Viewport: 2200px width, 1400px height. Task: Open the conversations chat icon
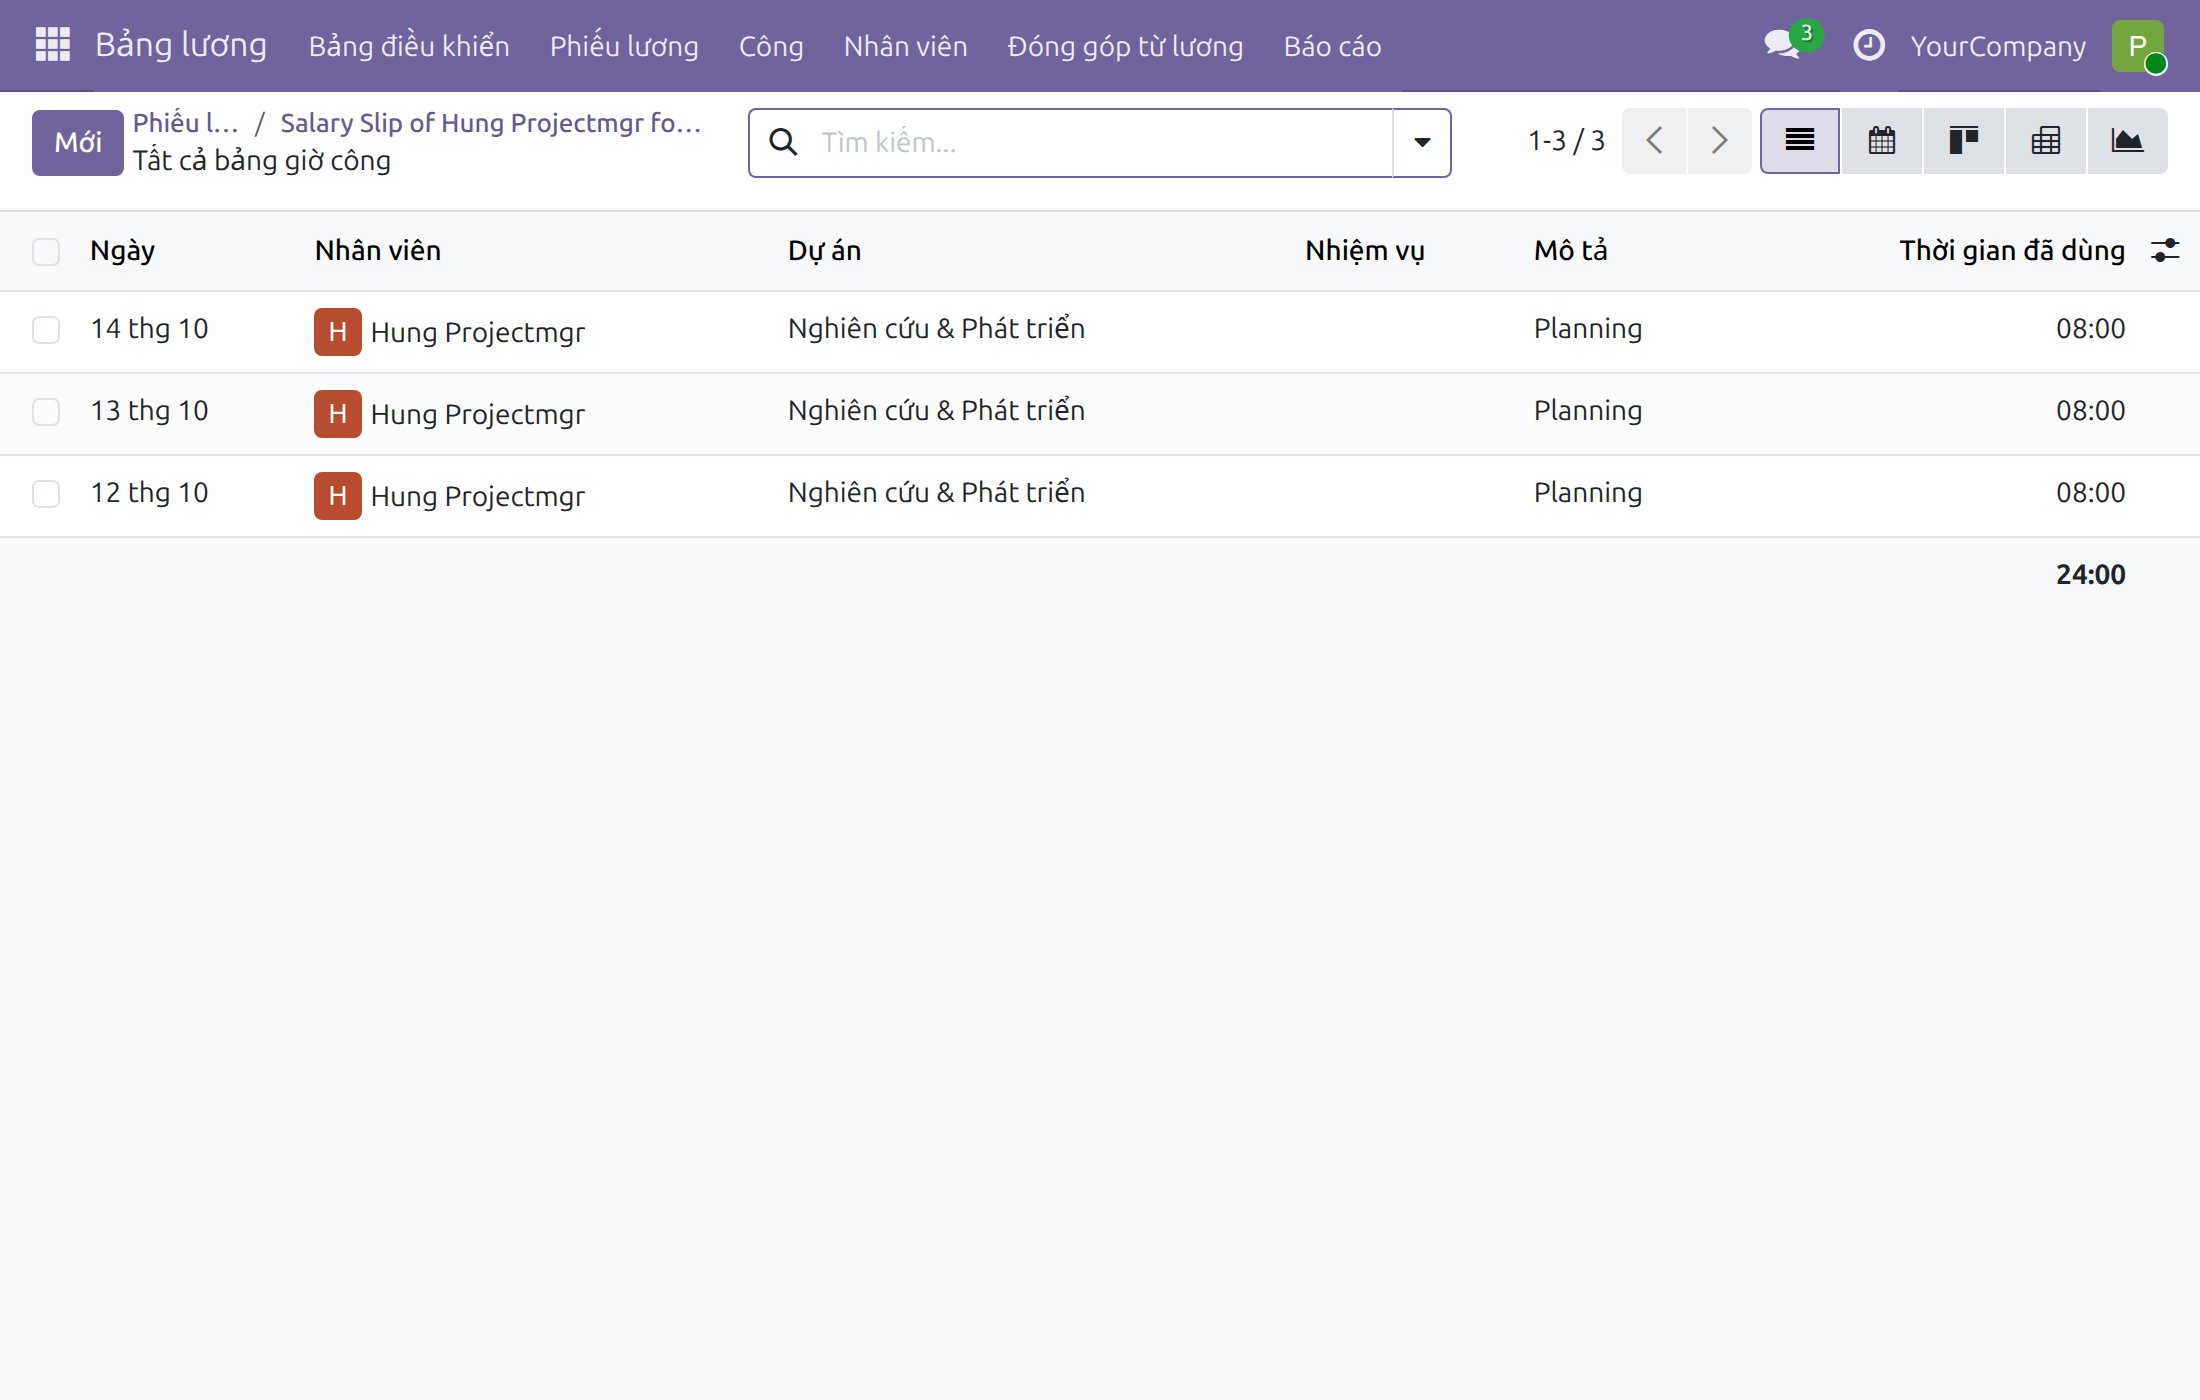pos(1782,45)
